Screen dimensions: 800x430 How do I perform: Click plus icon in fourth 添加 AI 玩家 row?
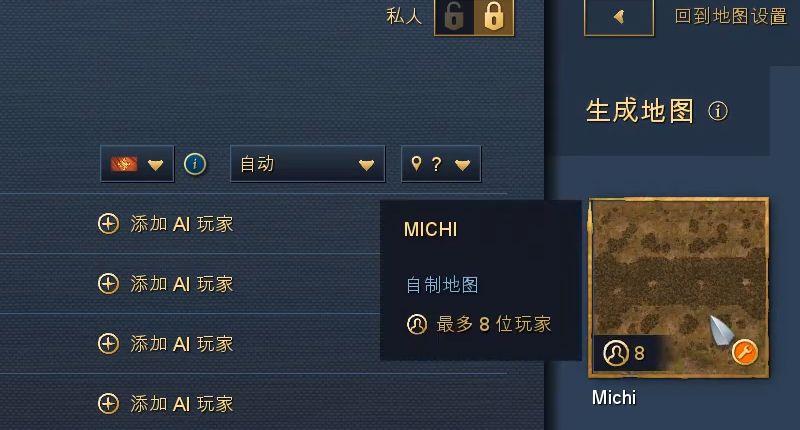coord(108,403)
